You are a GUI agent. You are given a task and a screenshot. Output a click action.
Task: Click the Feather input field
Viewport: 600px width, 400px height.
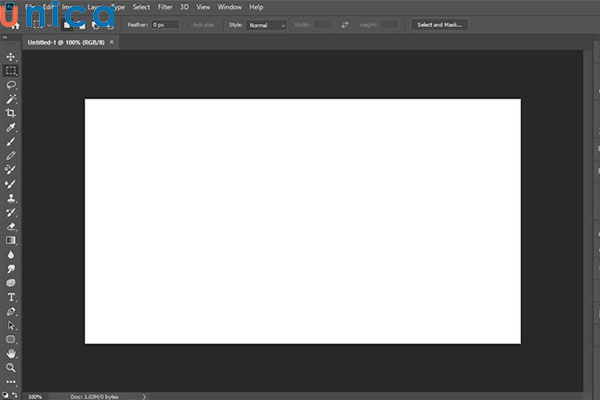tap(165, 24)
